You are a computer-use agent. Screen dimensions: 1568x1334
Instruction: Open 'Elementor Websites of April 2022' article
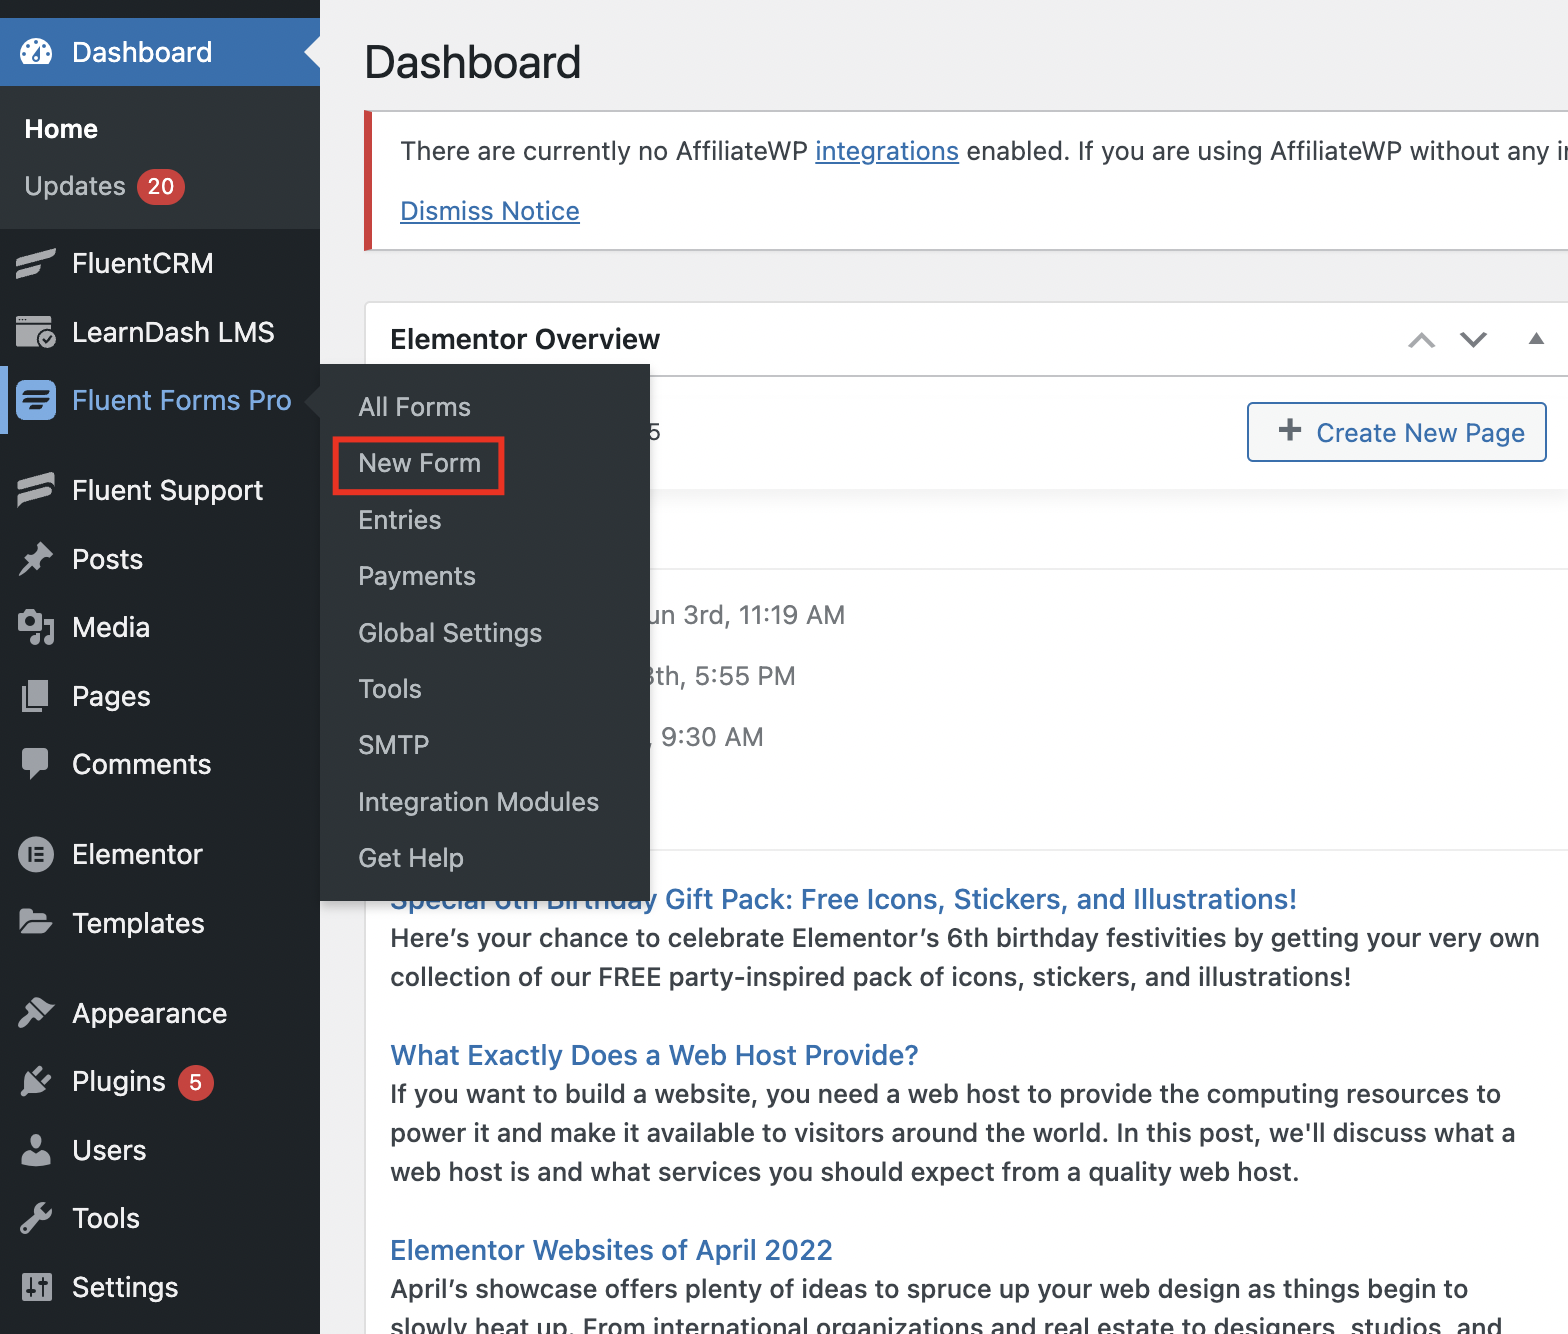(x=611, y=1250)
